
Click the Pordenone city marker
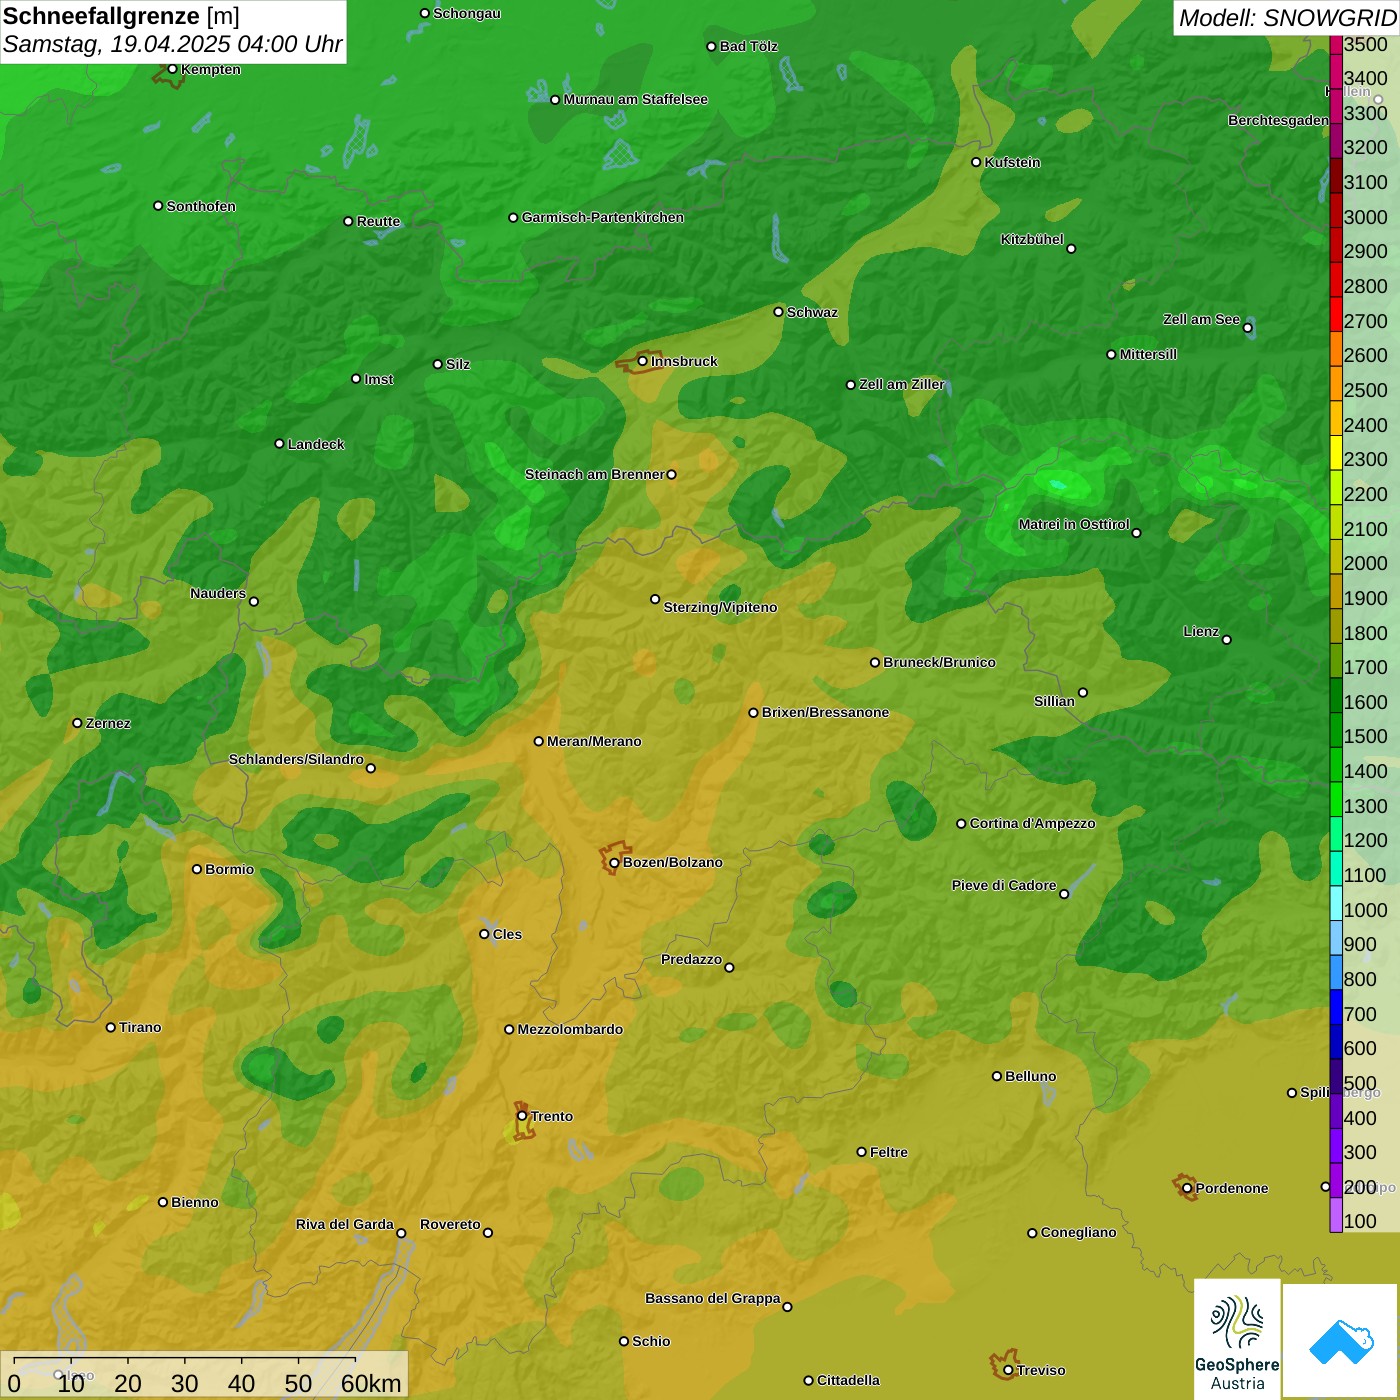pyautogui.click(x=1187, y=1188)
